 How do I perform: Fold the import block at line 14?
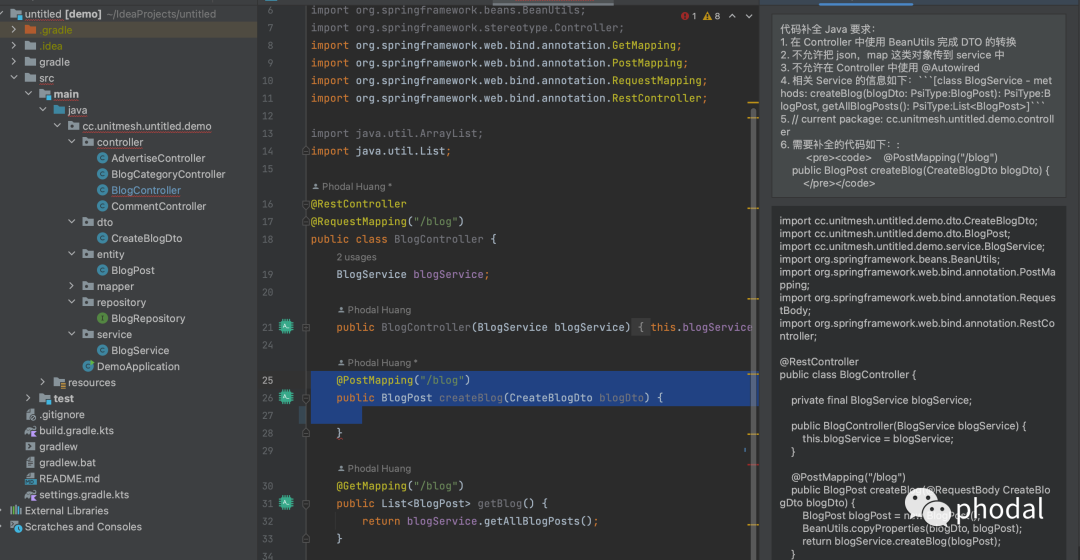click(306, 151)
